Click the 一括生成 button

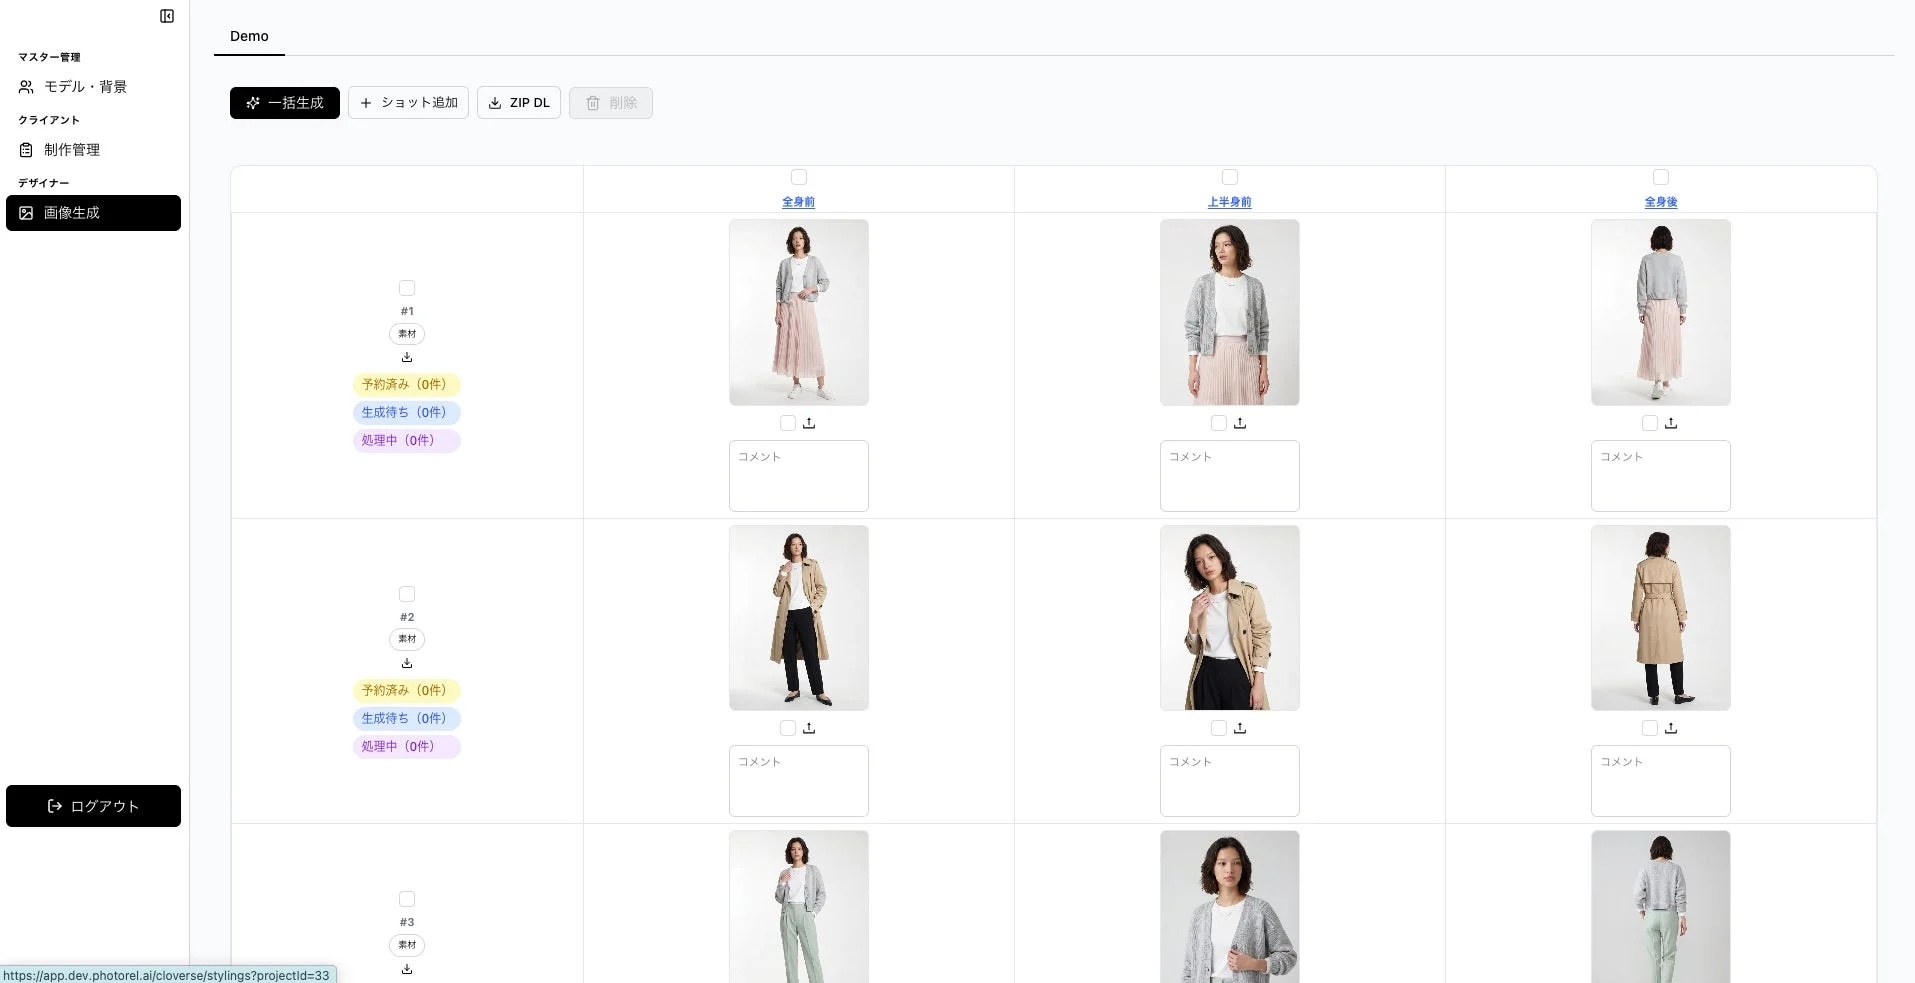tap(285, 103)
